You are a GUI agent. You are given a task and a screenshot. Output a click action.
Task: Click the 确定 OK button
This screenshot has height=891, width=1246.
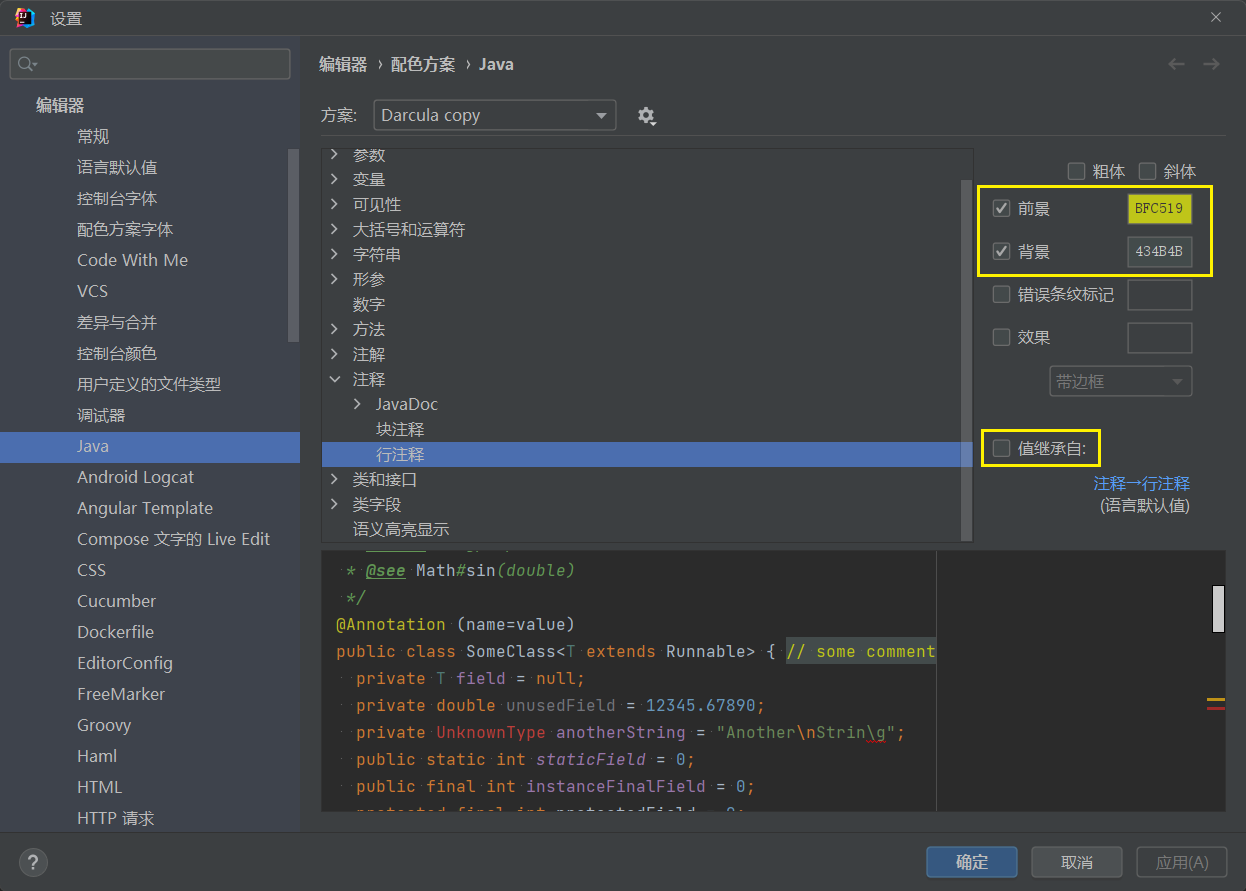[x=971, y=862]
